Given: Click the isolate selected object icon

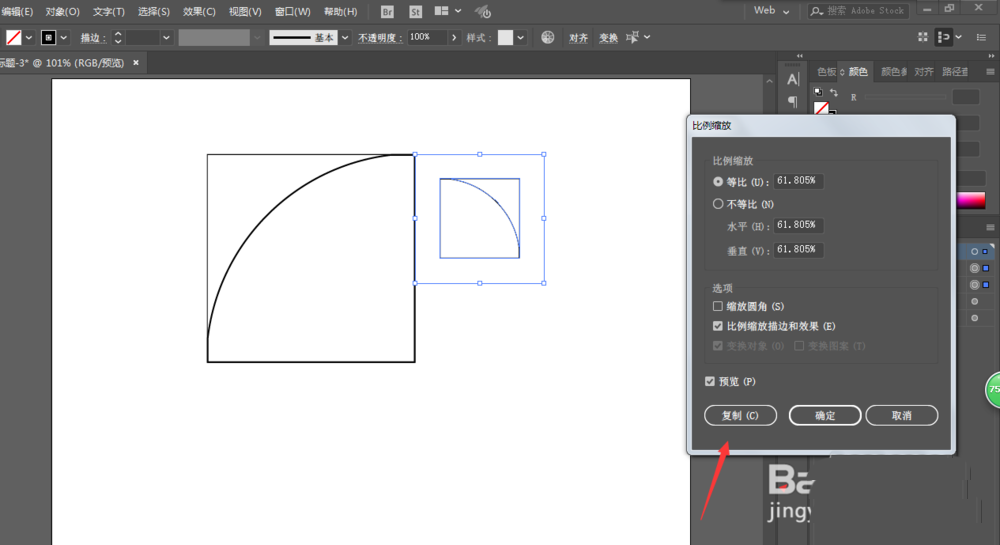Looking at the screenshot, I should [x=632, y=37].
